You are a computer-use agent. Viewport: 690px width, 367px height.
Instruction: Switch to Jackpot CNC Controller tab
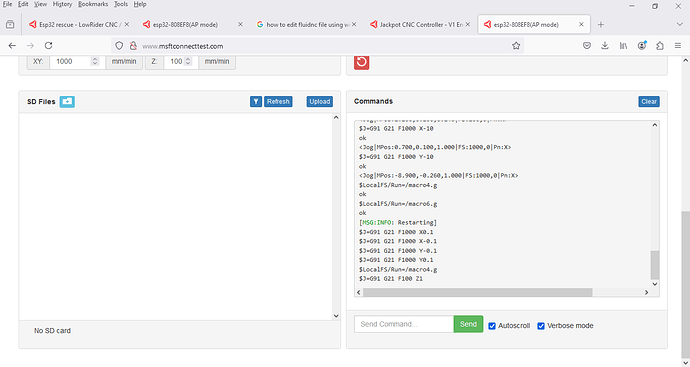click(x=420, y=25)
